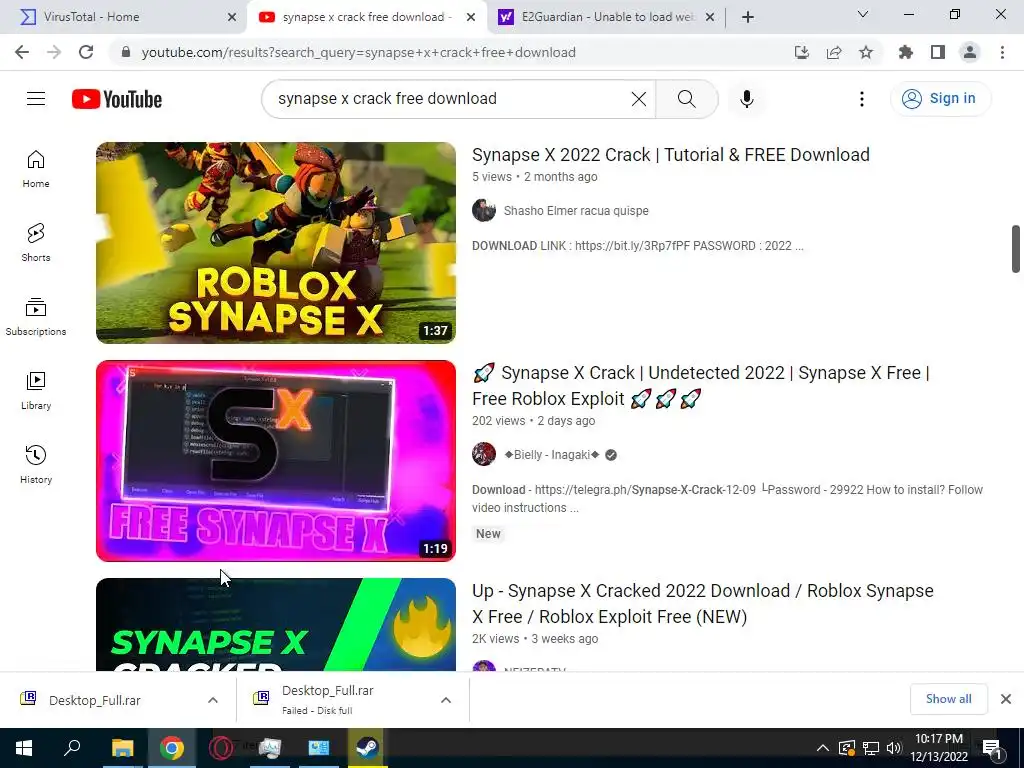Image resolution: width=1024 pixels, height=768 pixels.
Task: Open Up - Synapse X Cracked 2022 video title
Action: point(703,603)
